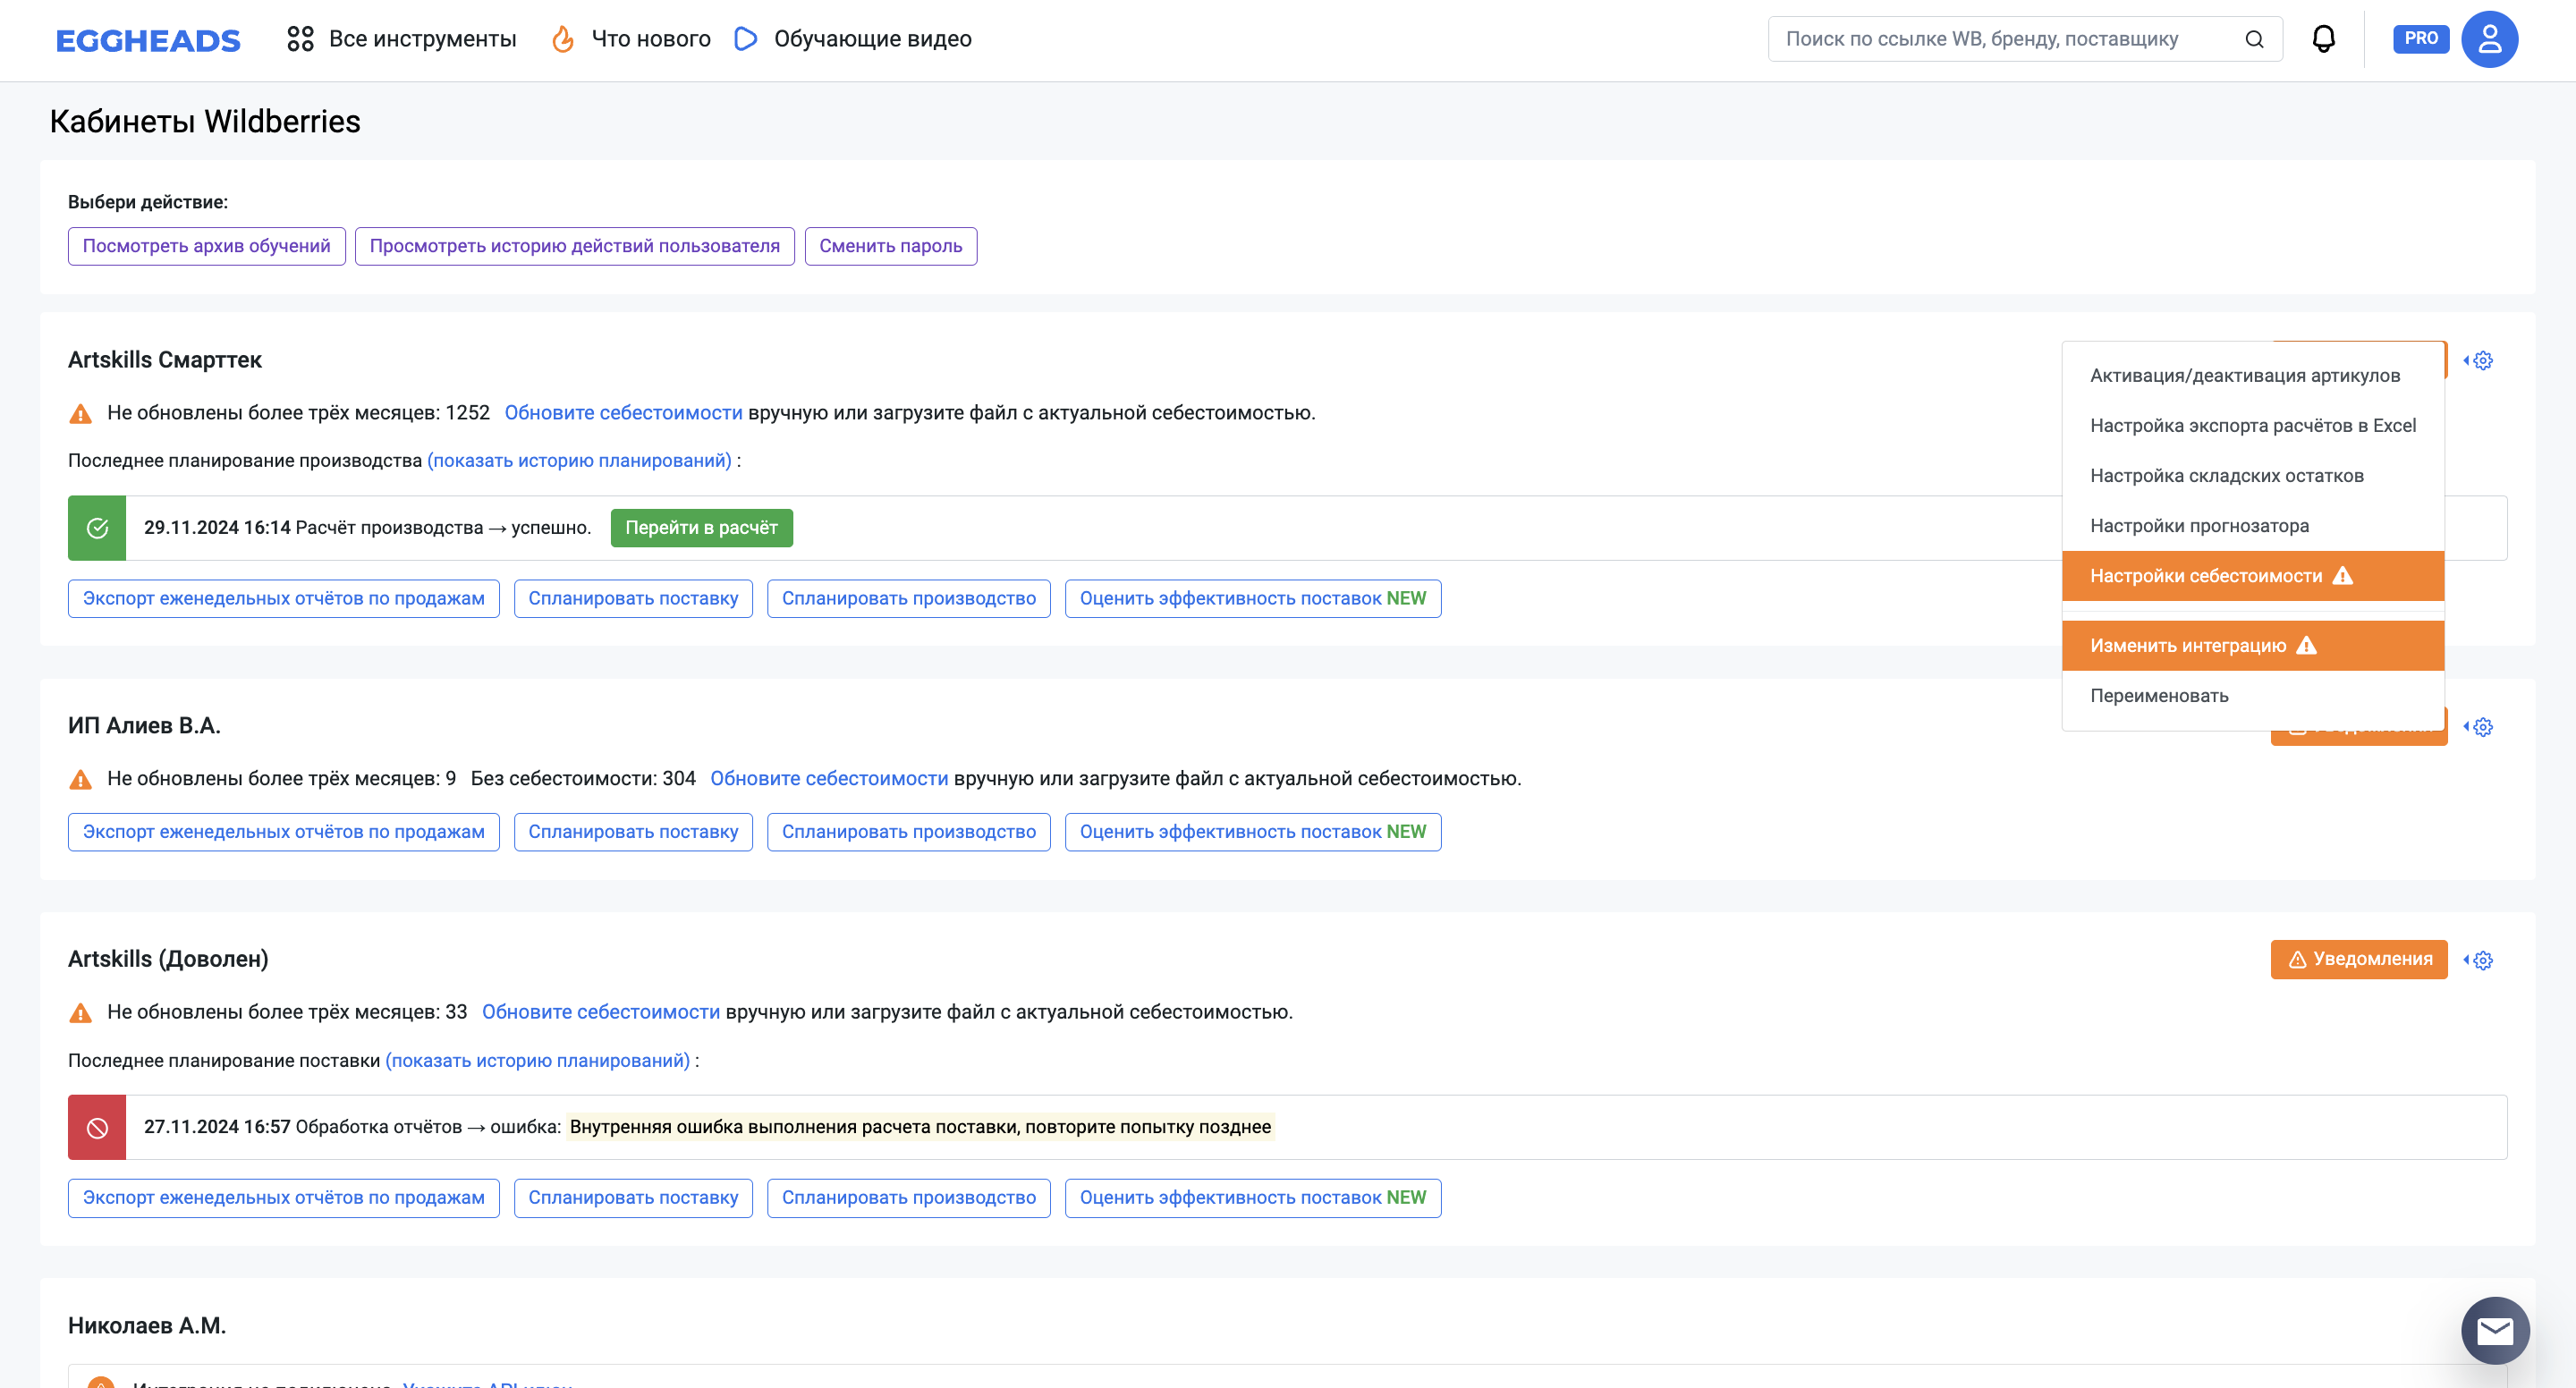Select Изменить интеграцию menu item
2576x1388 pixels.
click(2253, 646)
